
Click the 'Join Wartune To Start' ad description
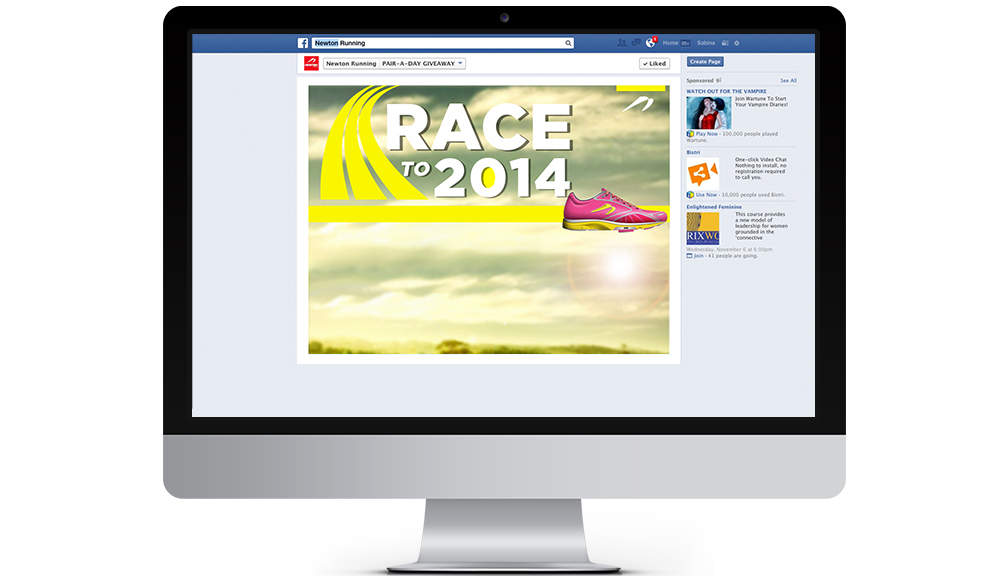point(761,99)
